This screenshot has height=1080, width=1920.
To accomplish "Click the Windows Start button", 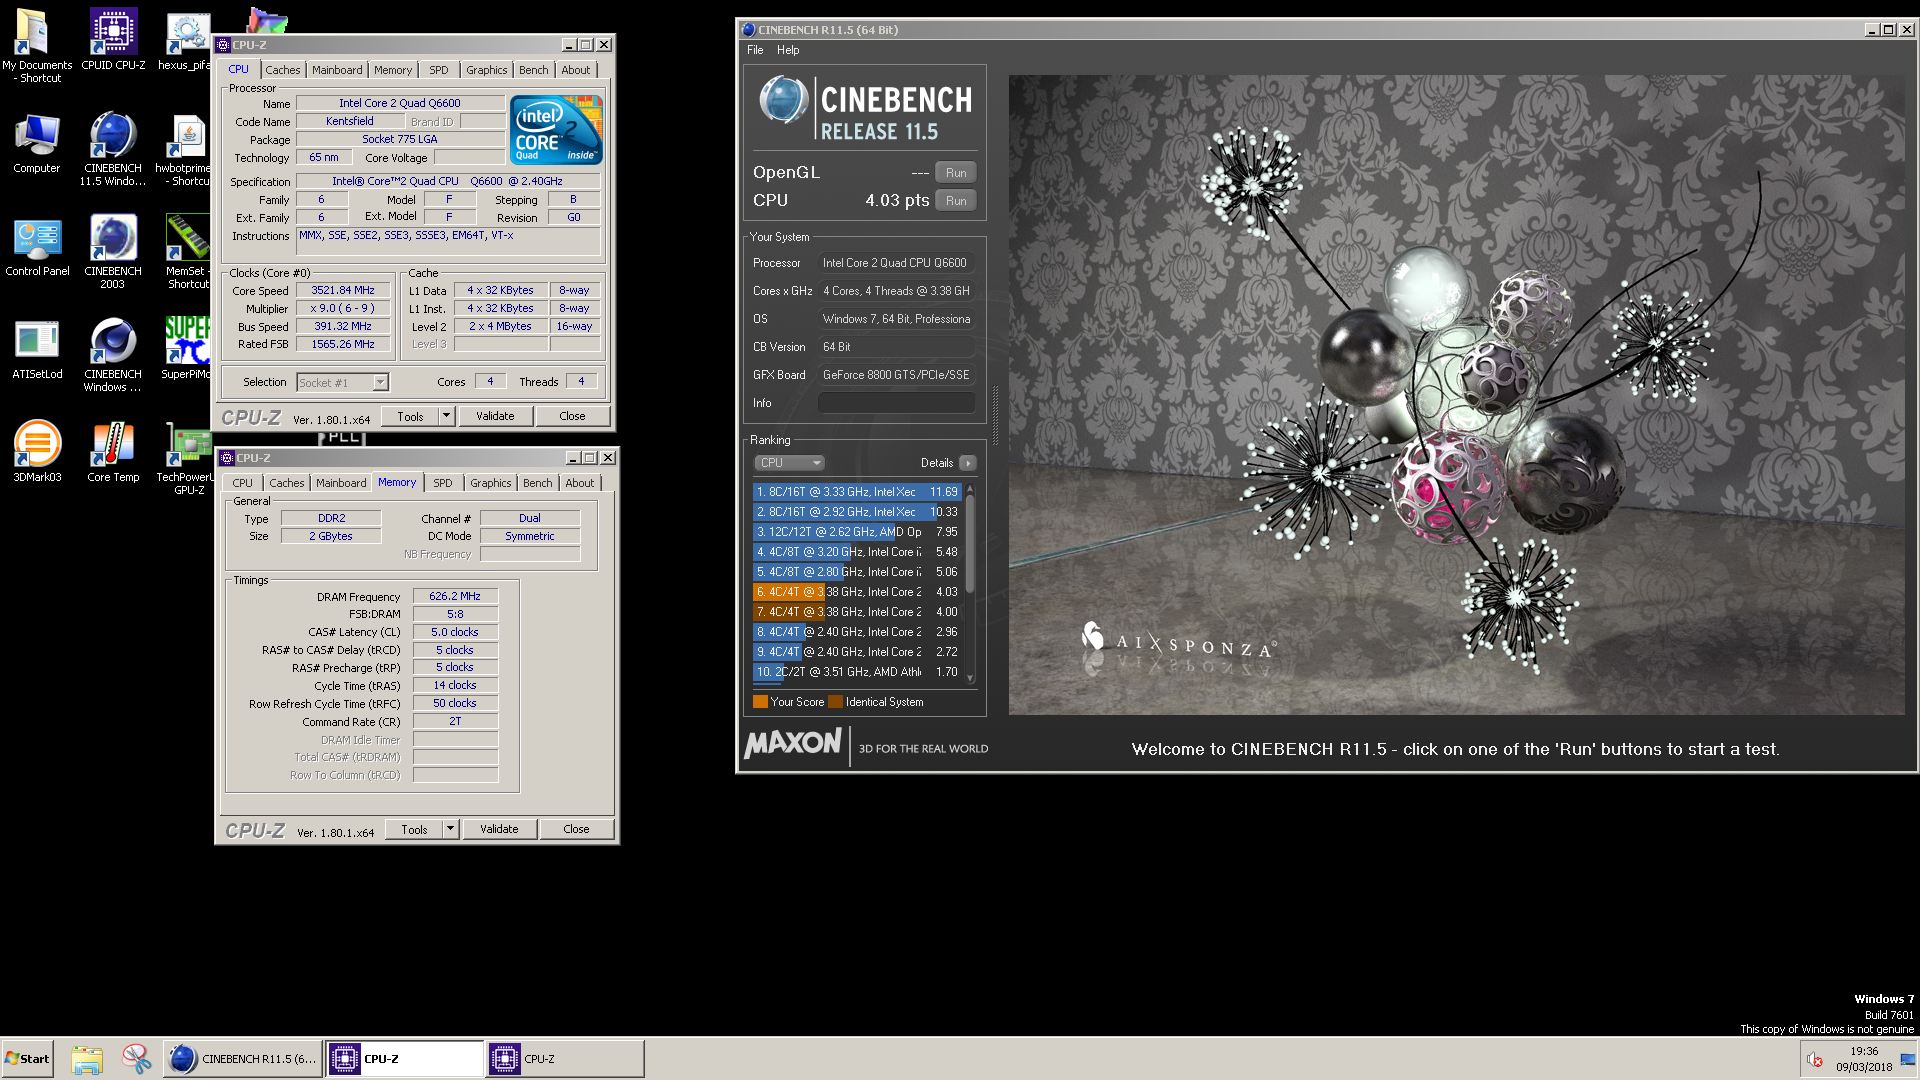I will coord(28,1059).
